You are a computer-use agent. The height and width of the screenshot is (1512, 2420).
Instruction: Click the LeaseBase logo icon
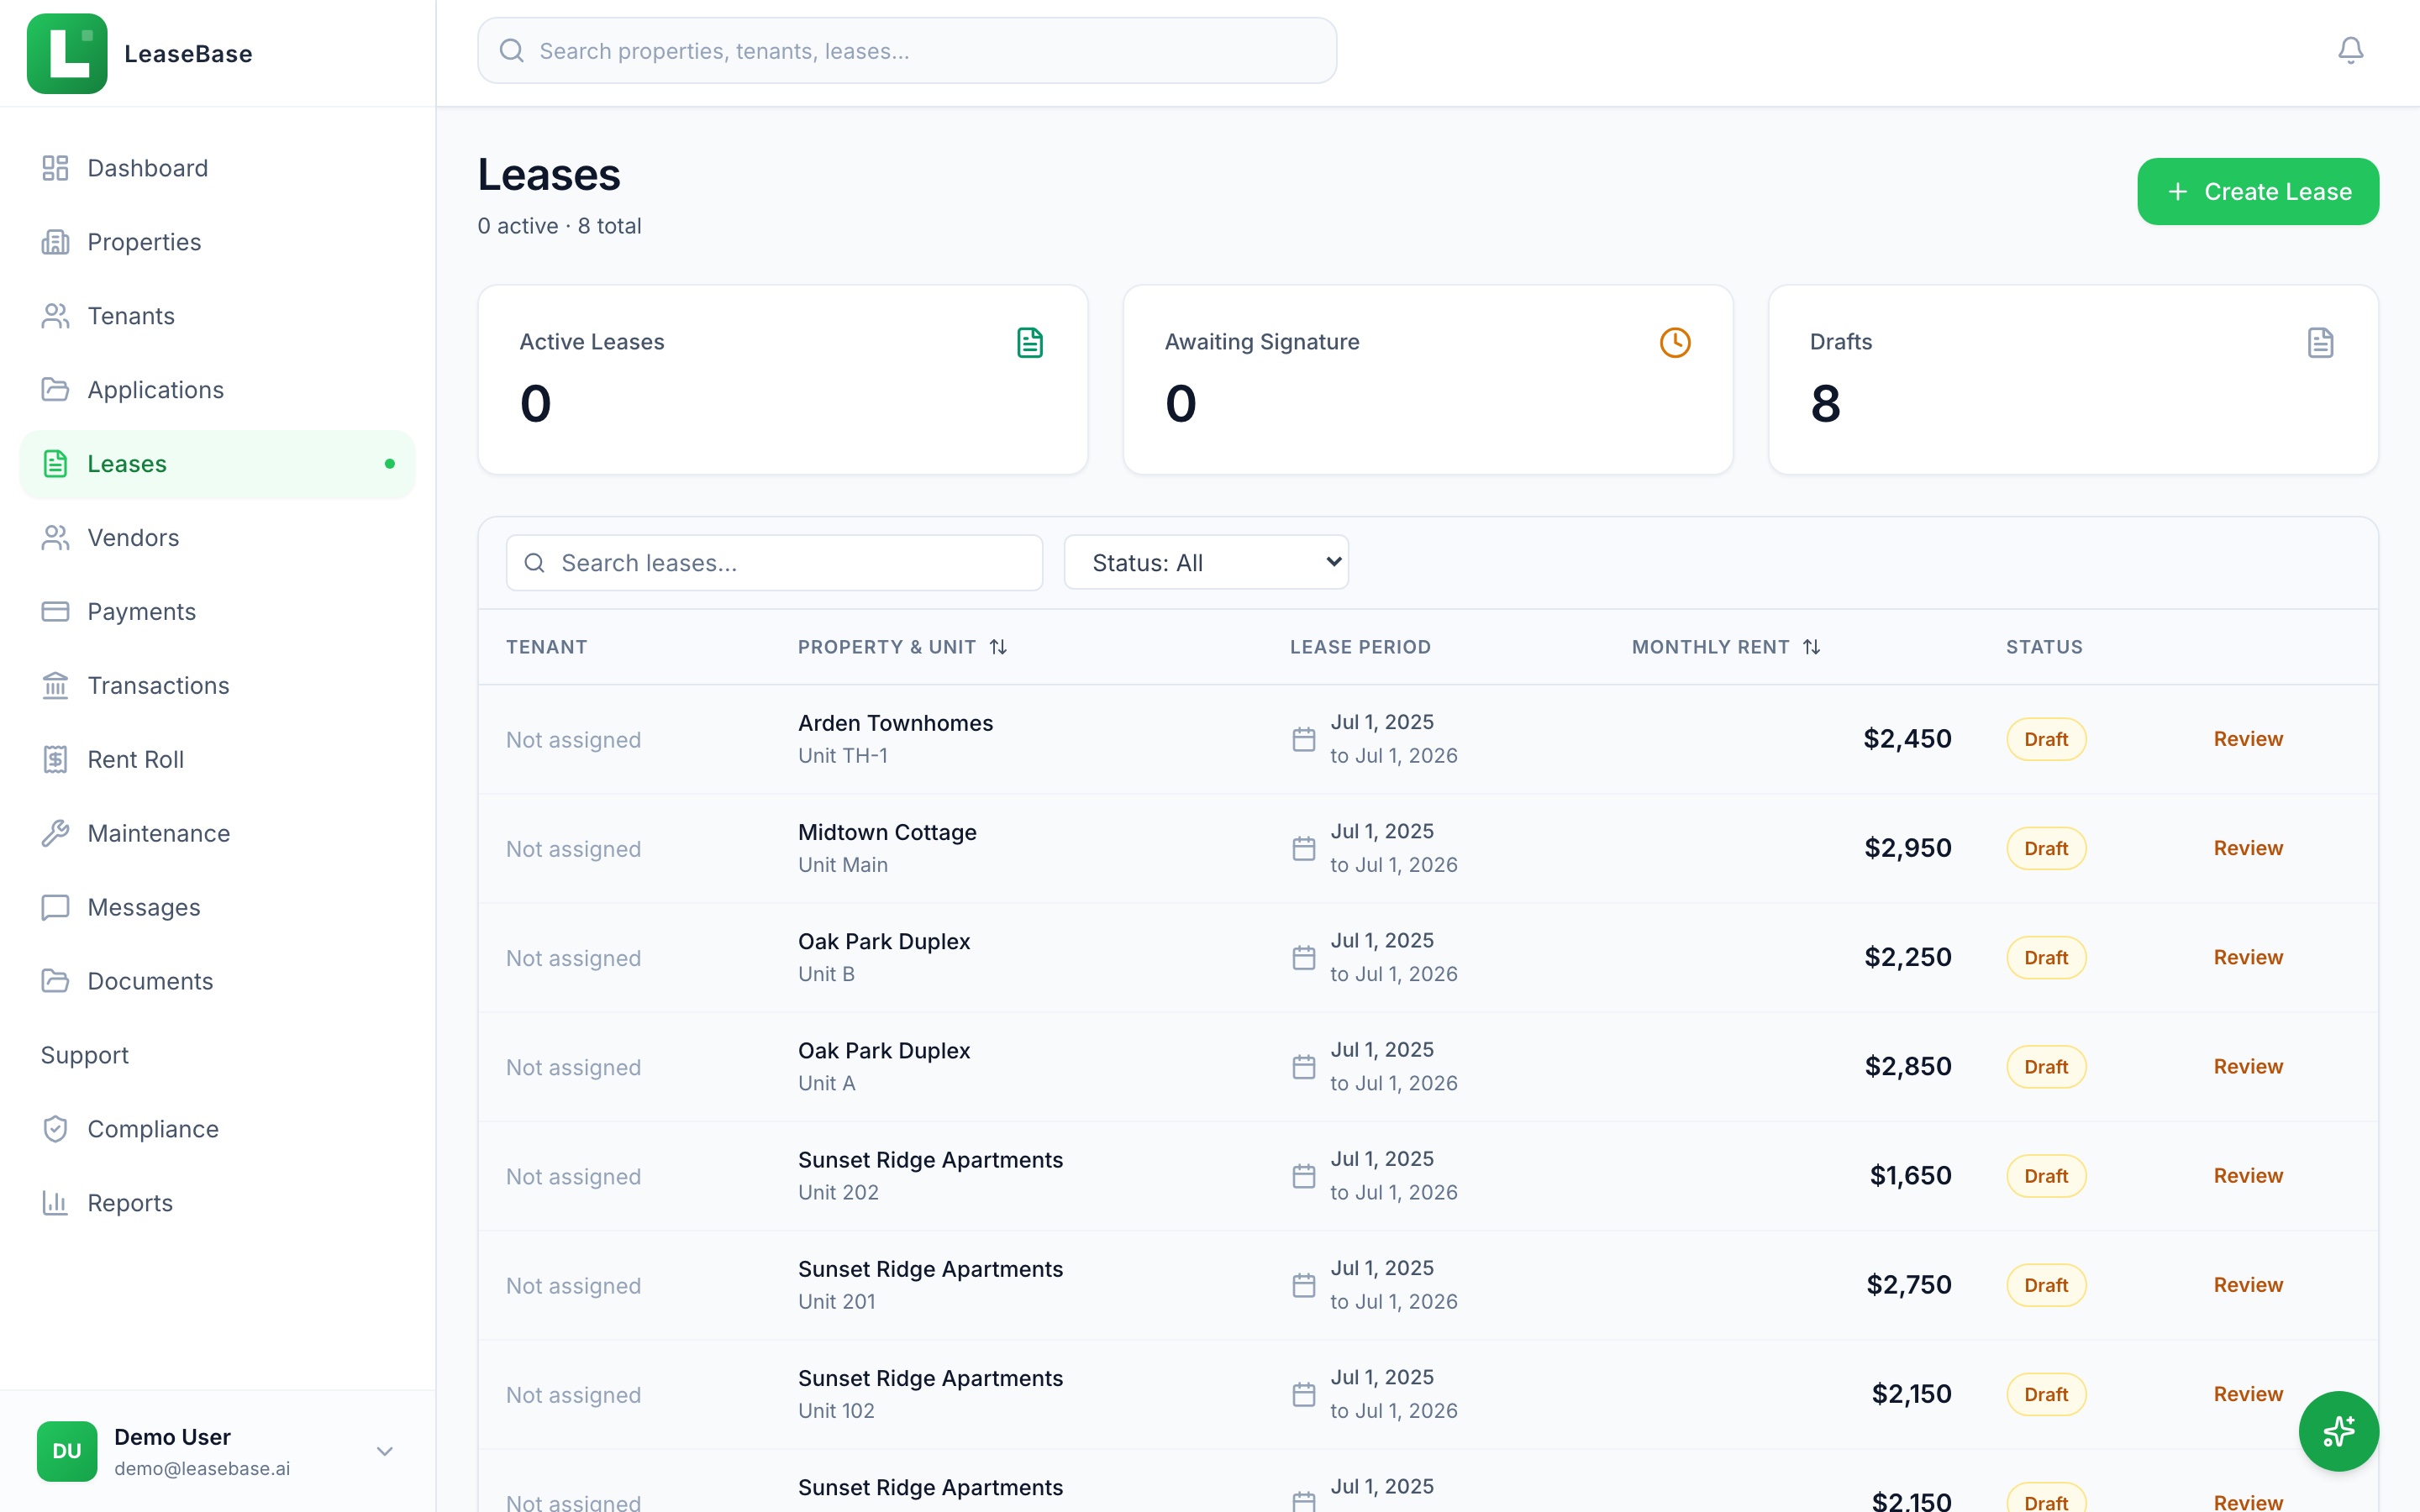coord(67,53)
